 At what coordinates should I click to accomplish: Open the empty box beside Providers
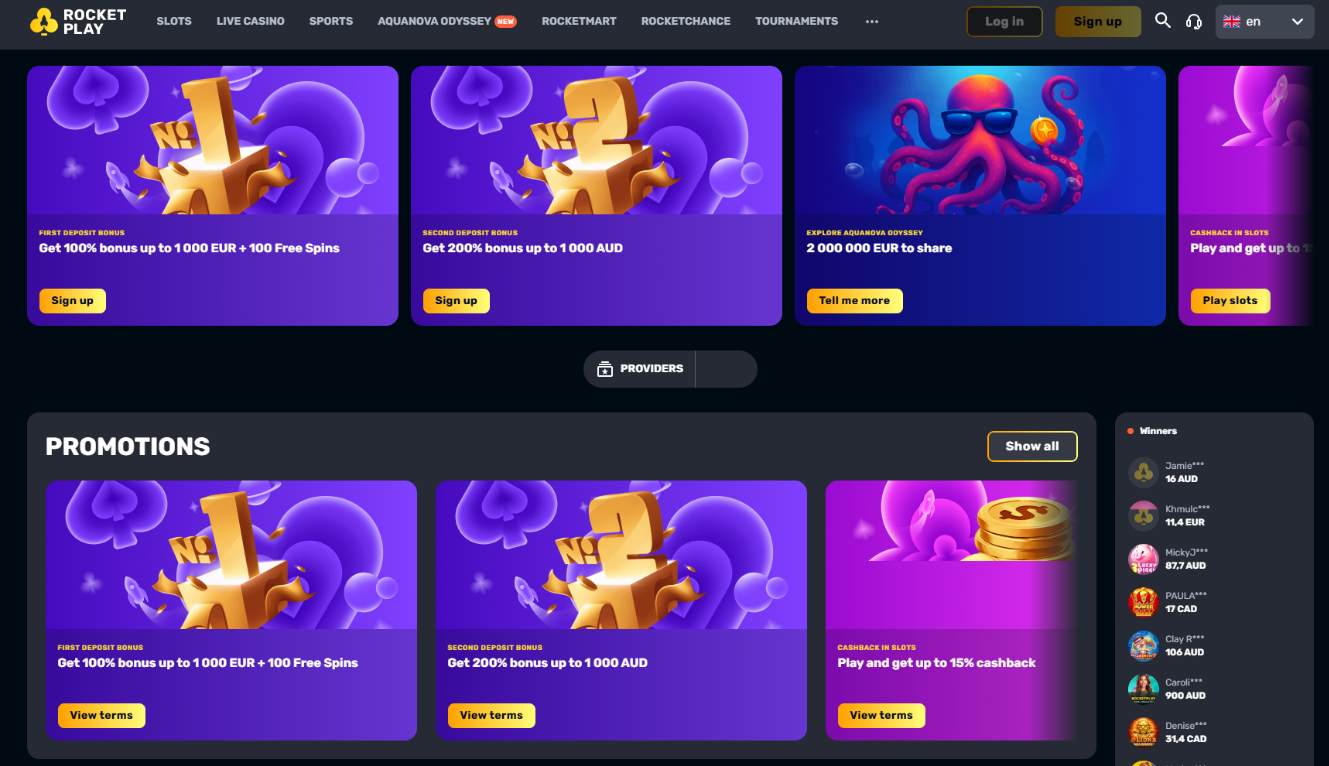pos(727,369)
